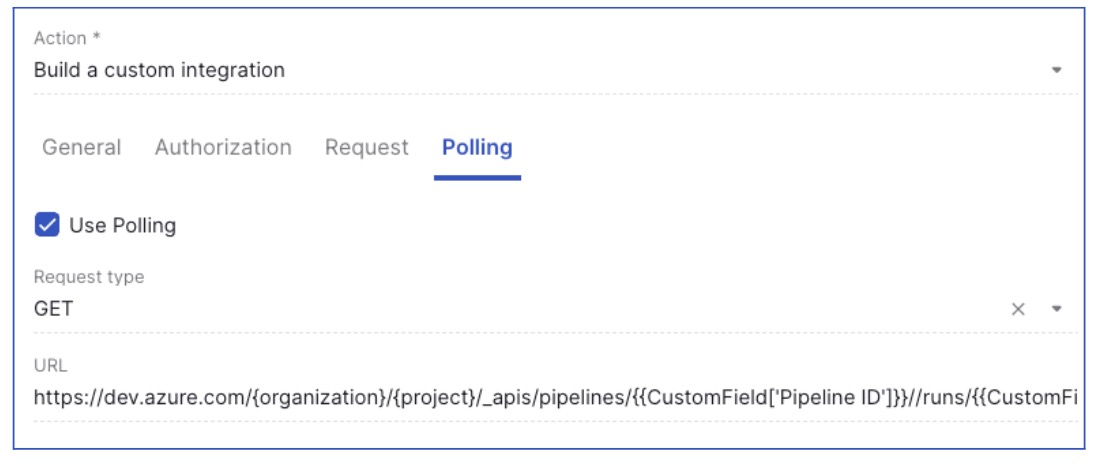Select the active Polling tab

pyautogui.click(x=477, y=147)
